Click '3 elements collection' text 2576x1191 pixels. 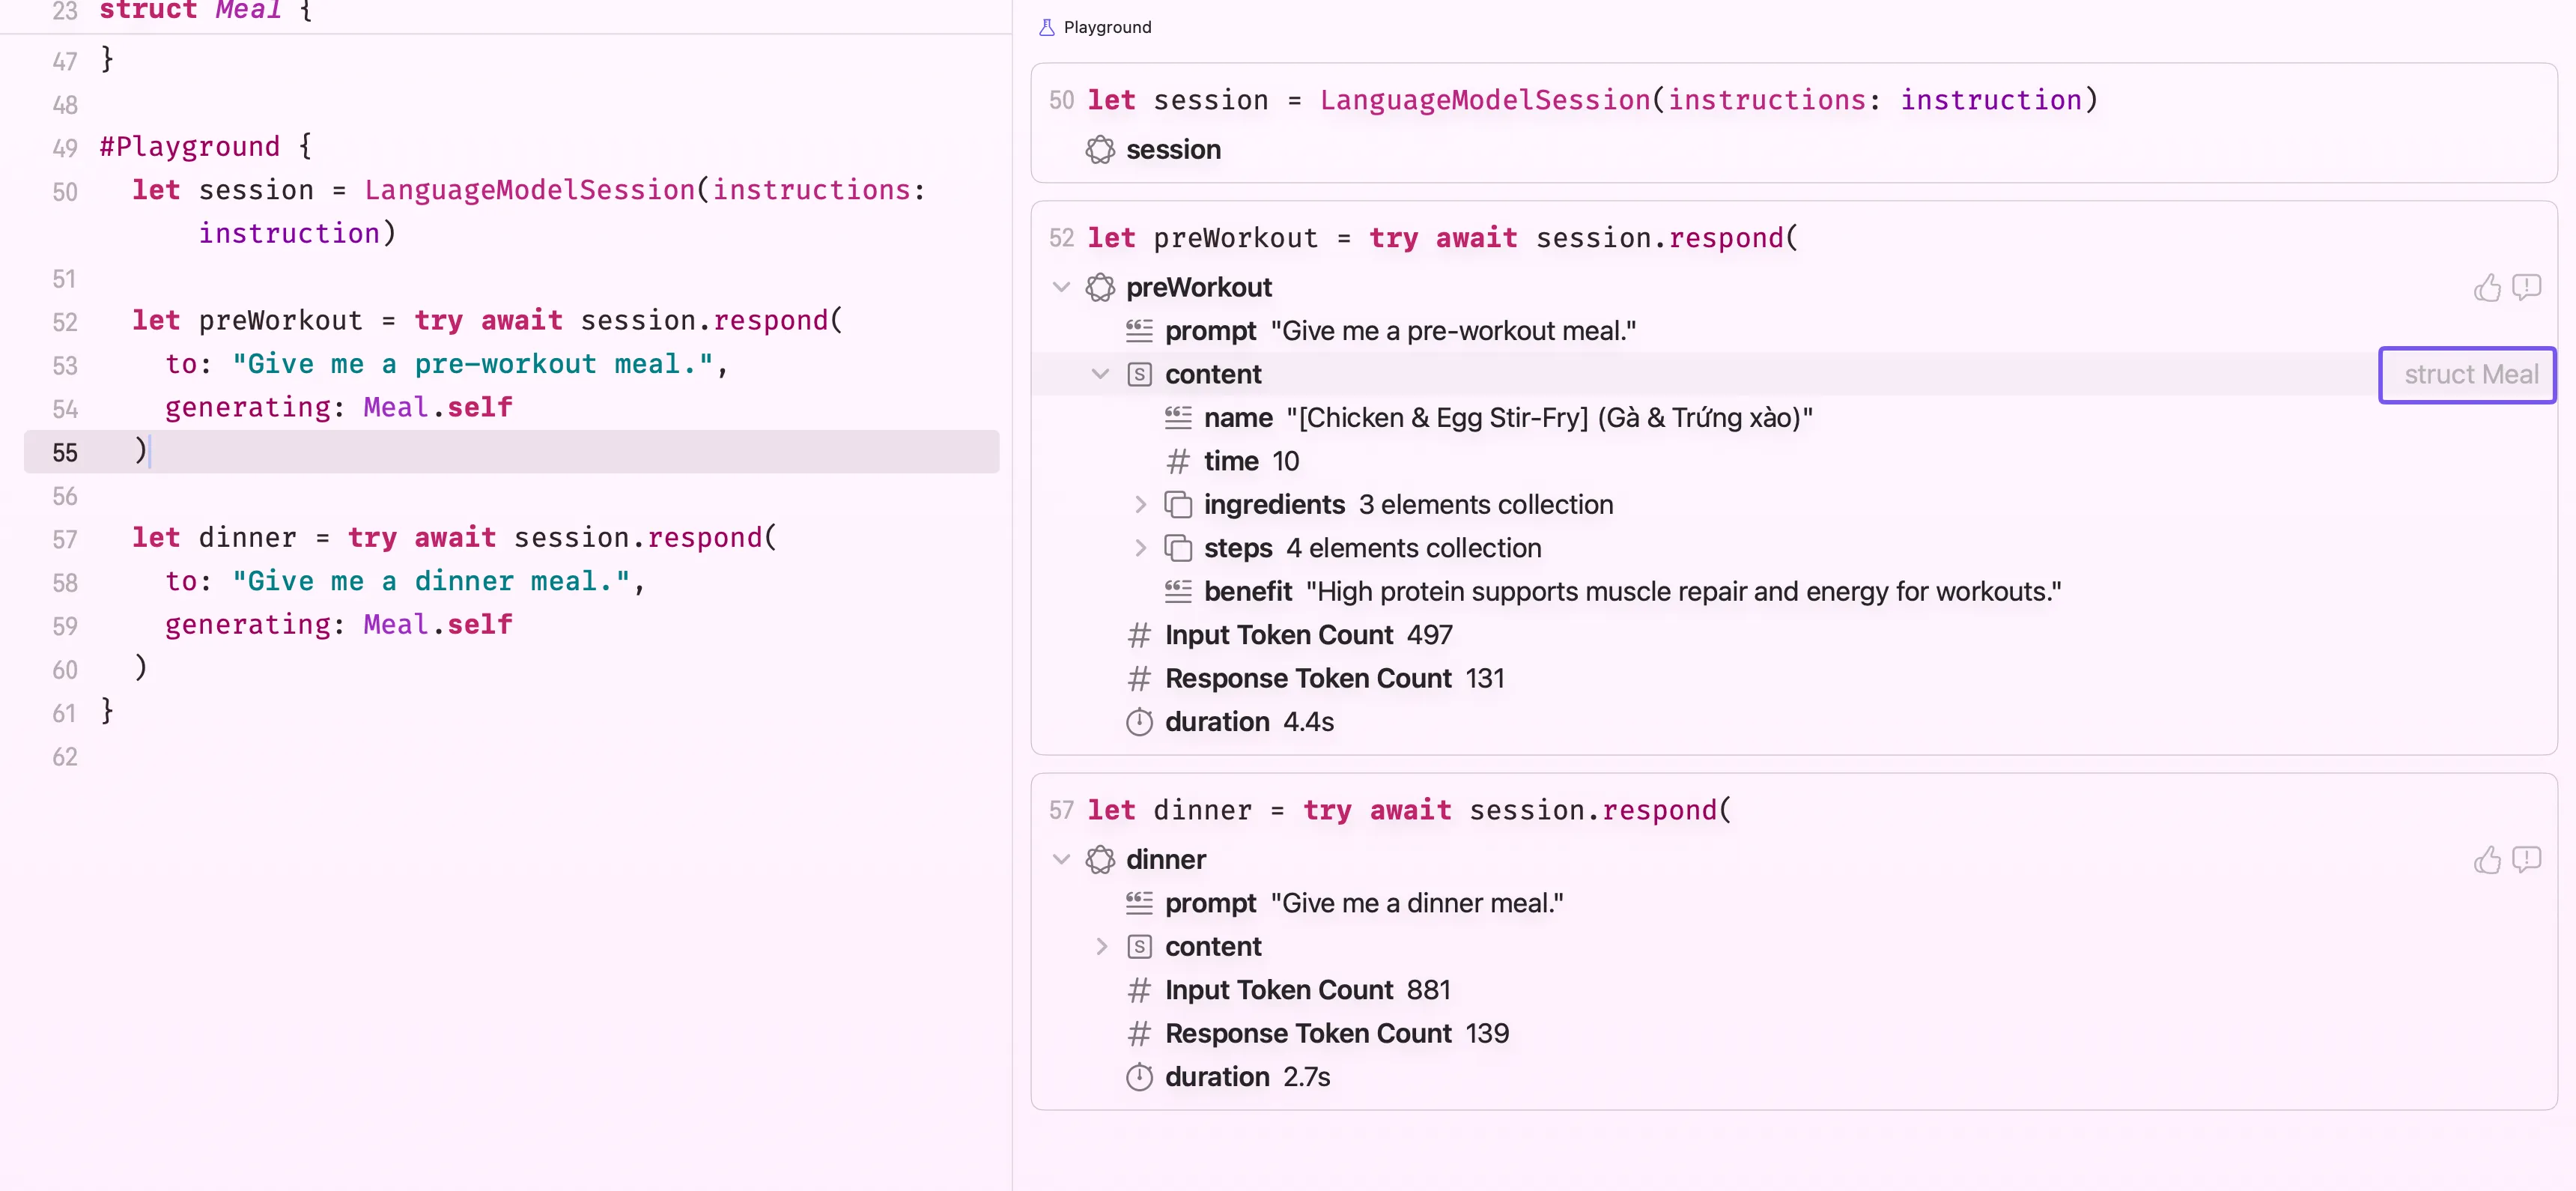1485,505
